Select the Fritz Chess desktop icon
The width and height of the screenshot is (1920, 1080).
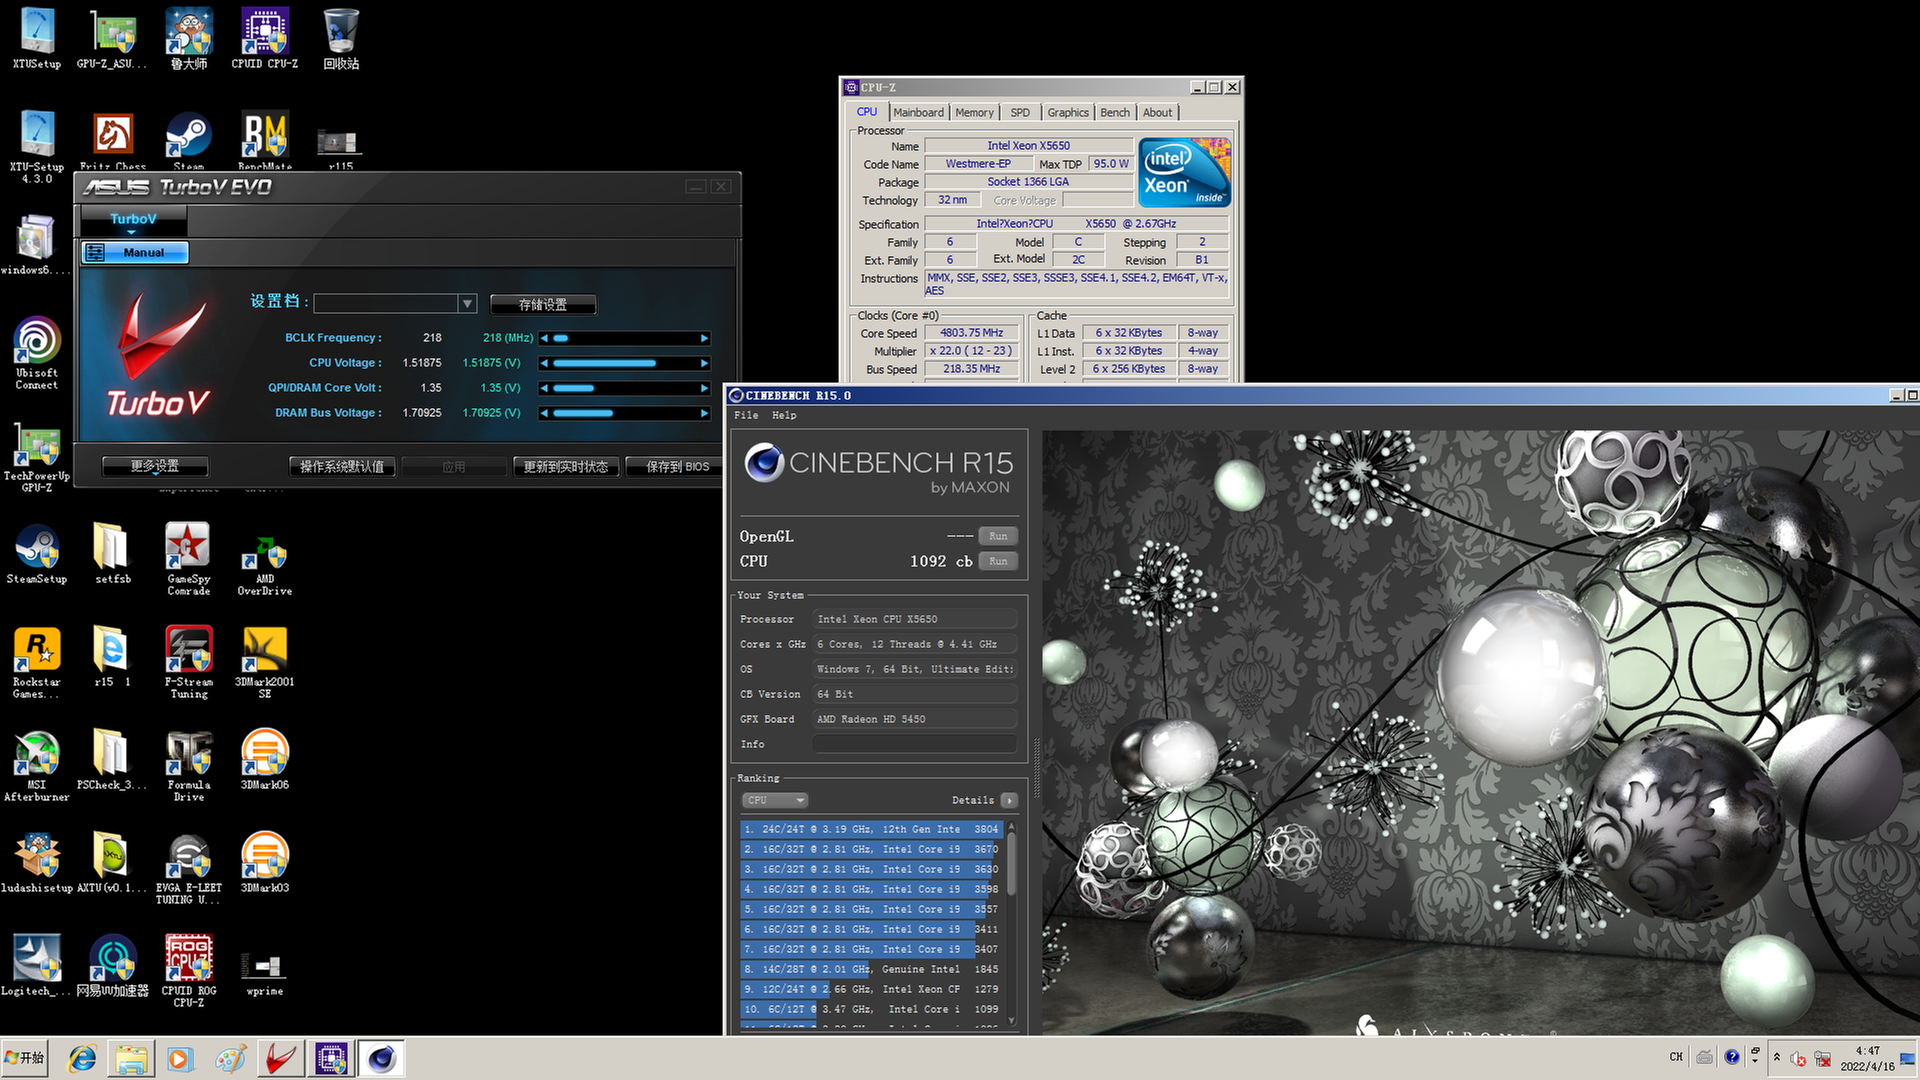pos(113,141)
